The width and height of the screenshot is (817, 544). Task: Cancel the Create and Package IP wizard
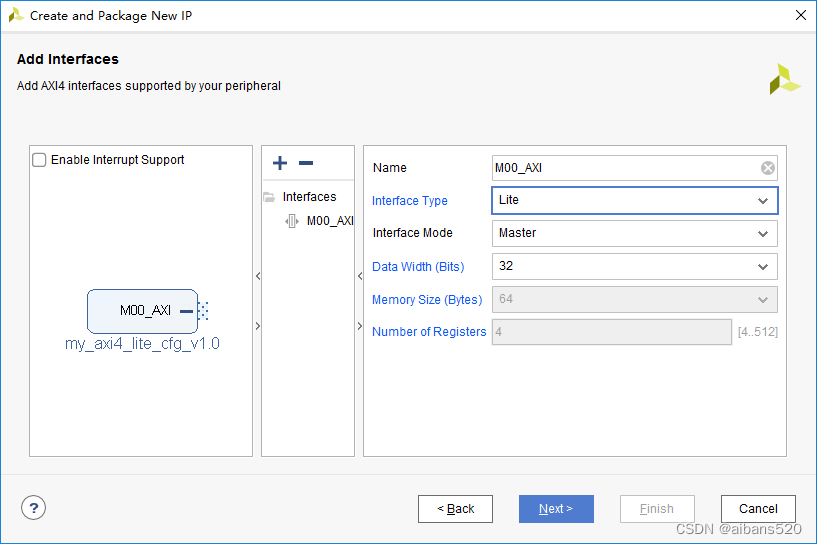[758, 509]
